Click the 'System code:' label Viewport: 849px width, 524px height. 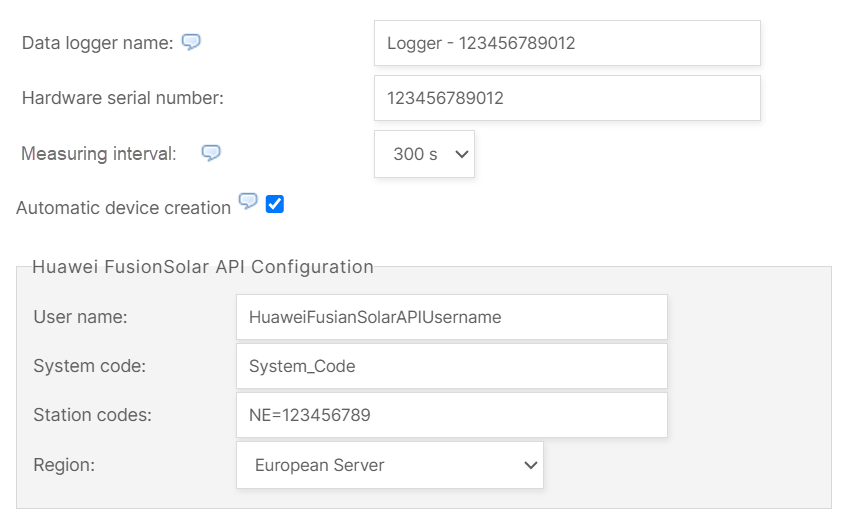[x=89, y=366]
